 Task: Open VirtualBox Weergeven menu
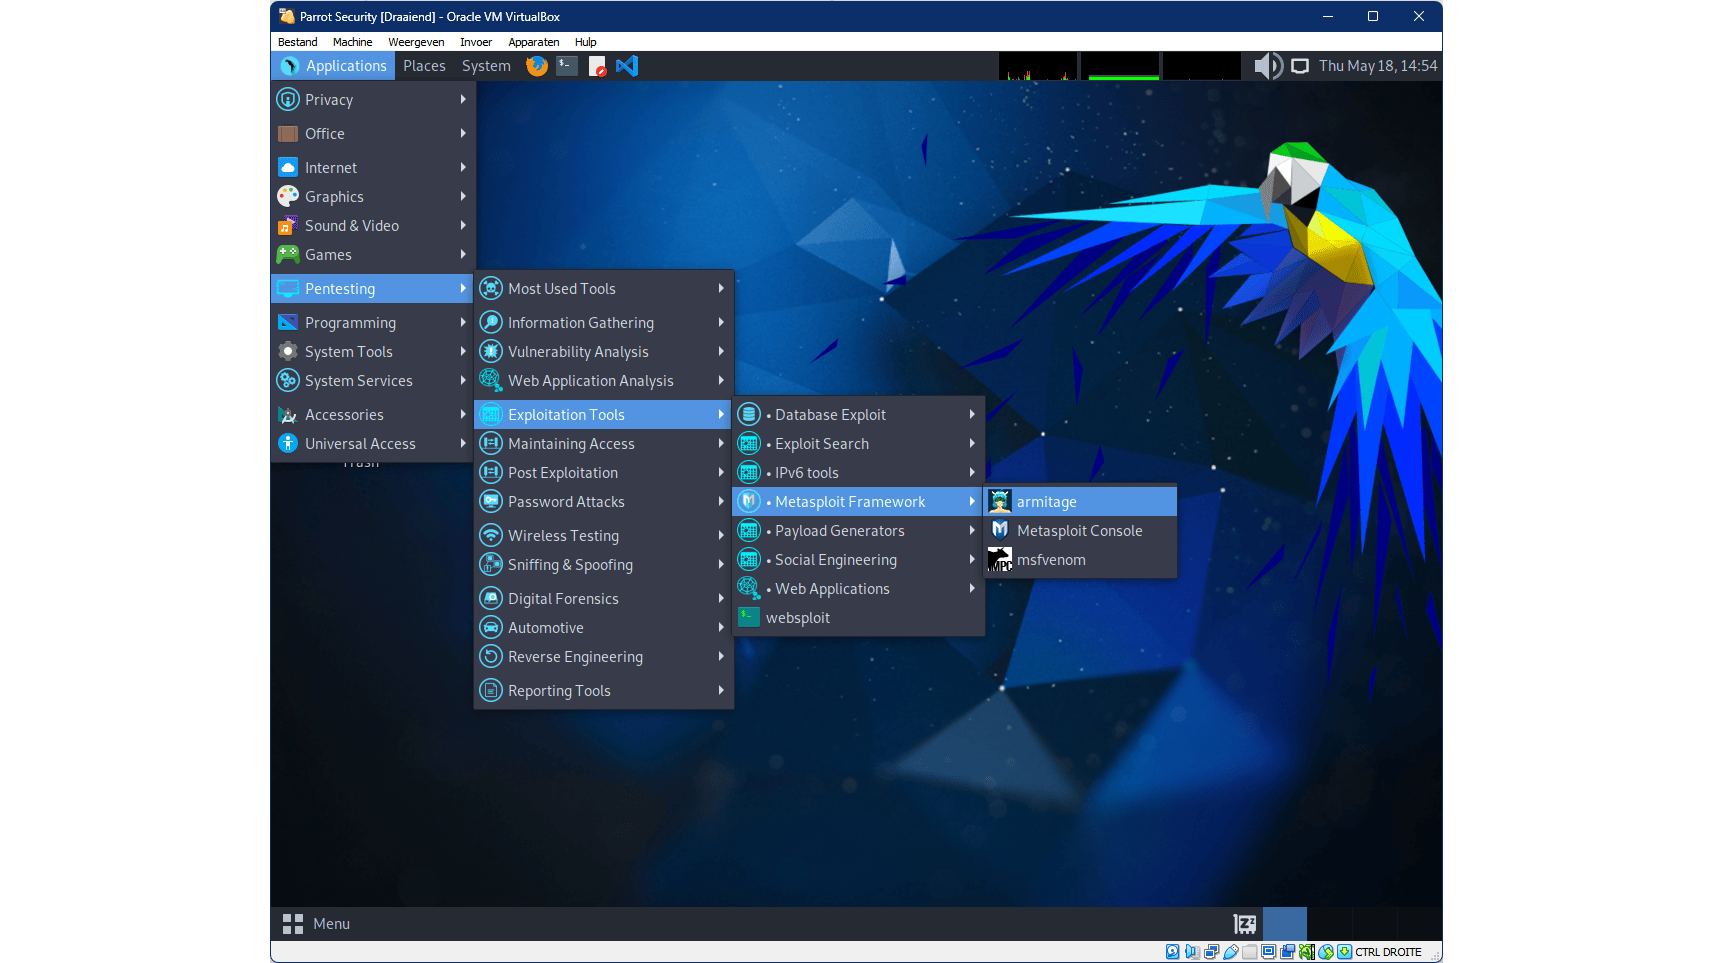(x=416, y=42)
